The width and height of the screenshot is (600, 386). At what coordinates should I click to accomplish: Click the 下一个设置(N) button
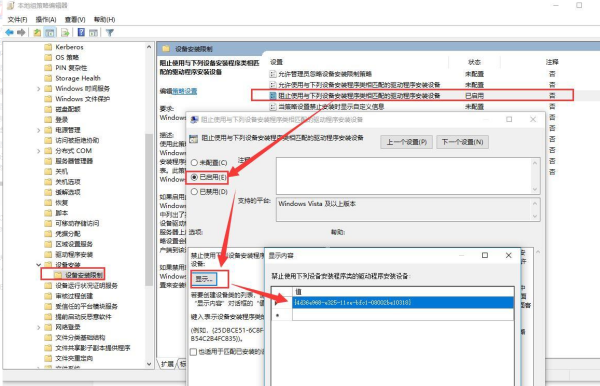point(462,142)
